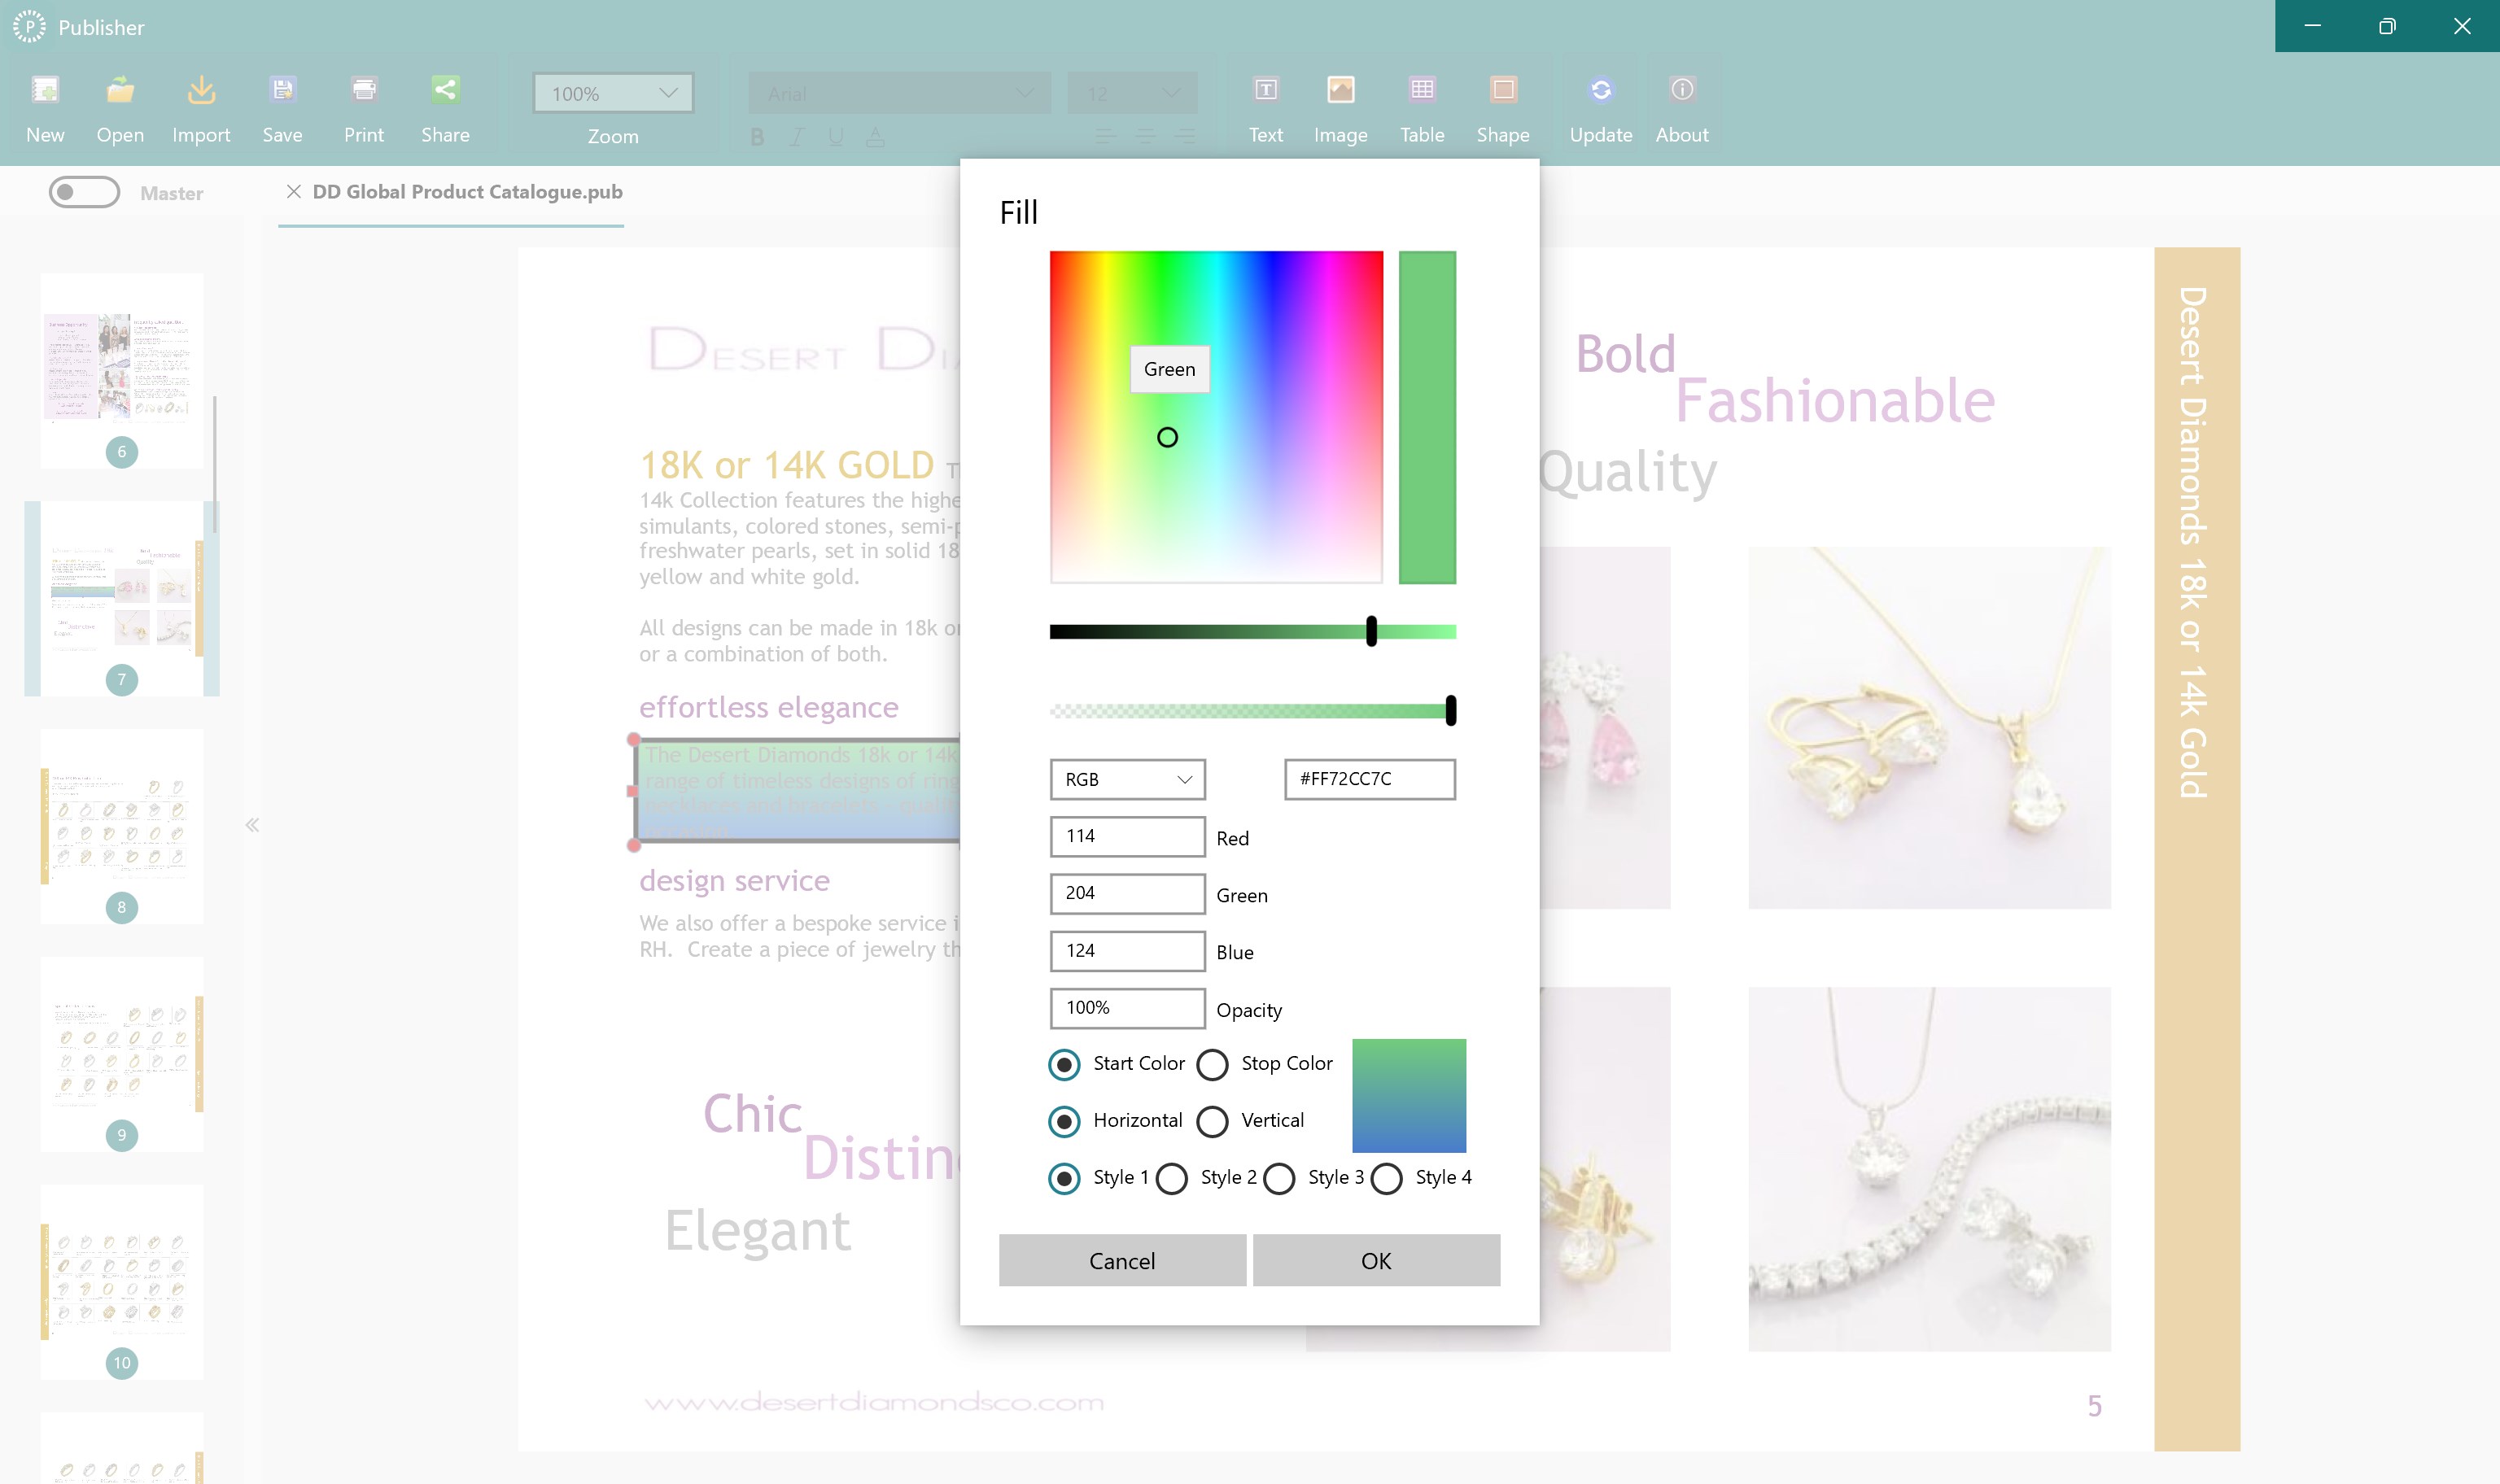
Task: Close the DD Global Product Catalogue tab
Action: tap(293, 192)
